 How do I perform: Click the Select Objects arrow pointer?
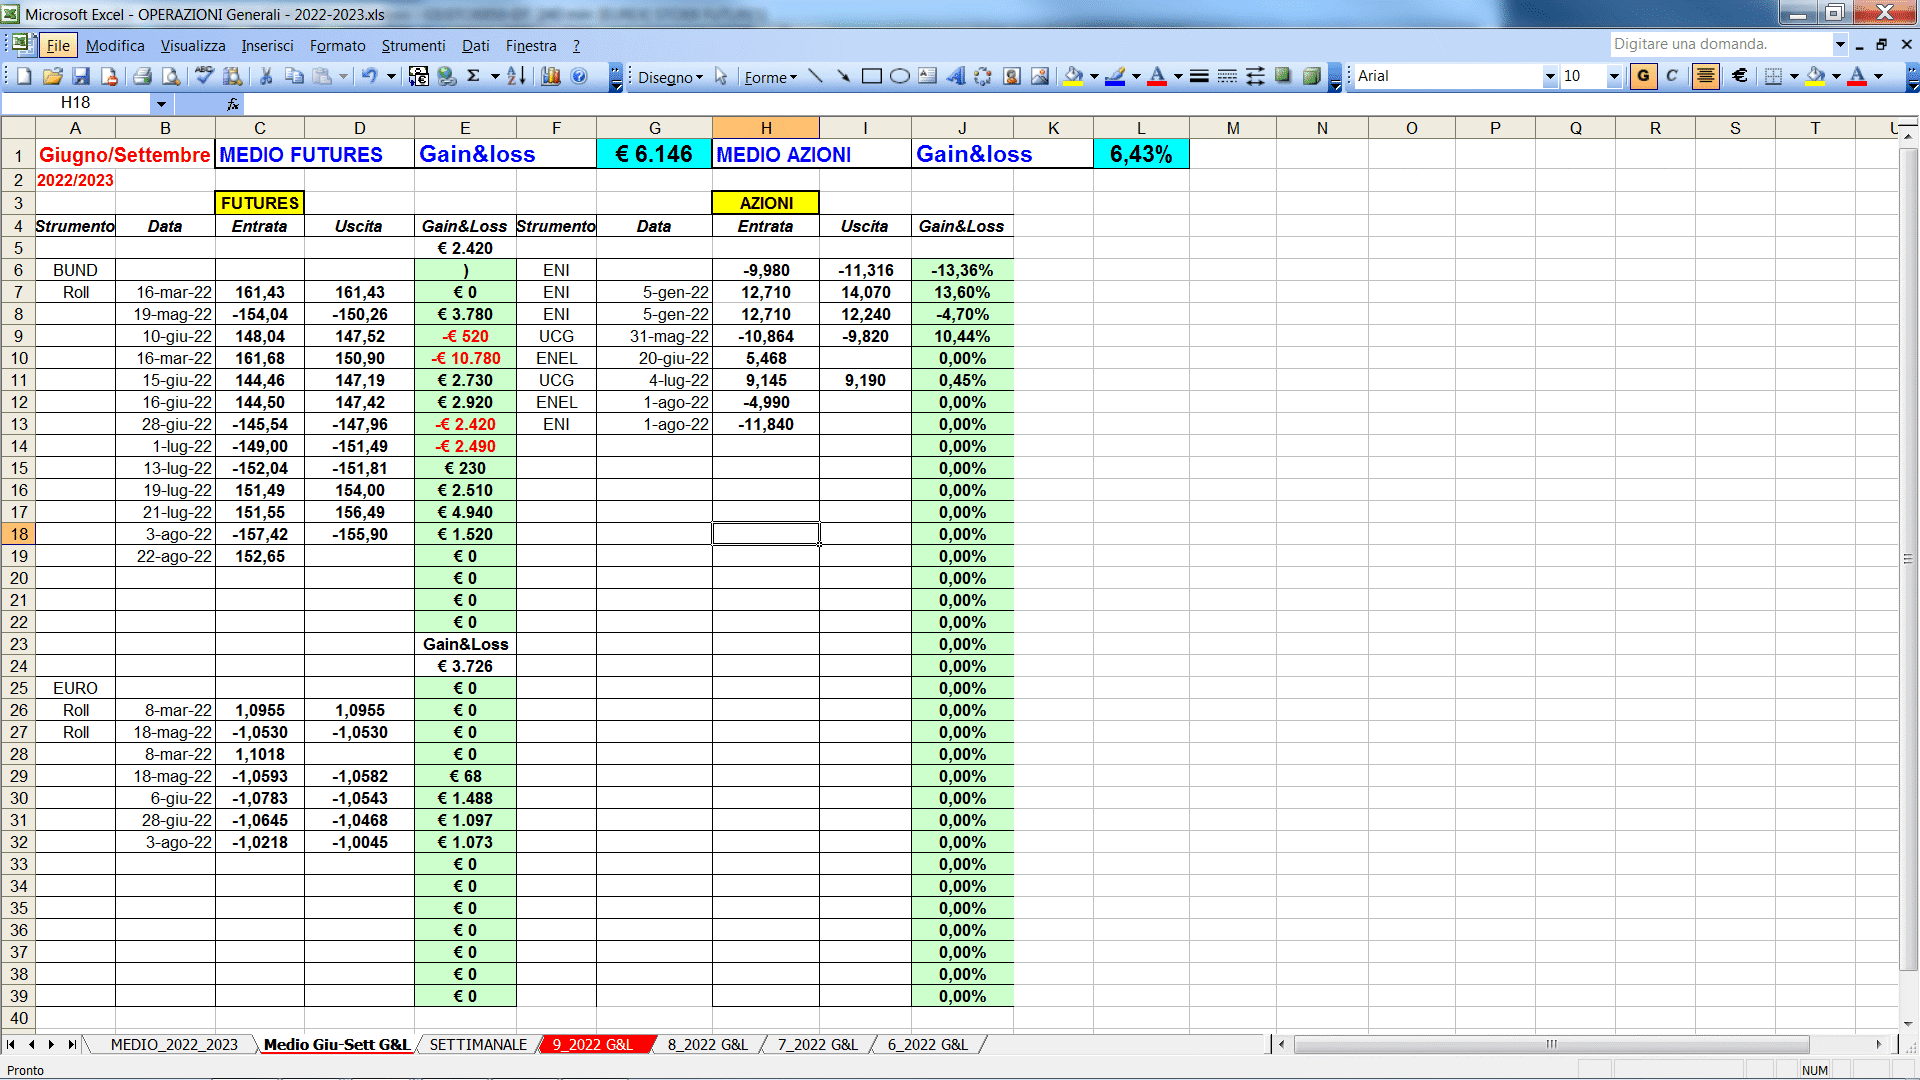pyautogui.click(x=721, y=77)
